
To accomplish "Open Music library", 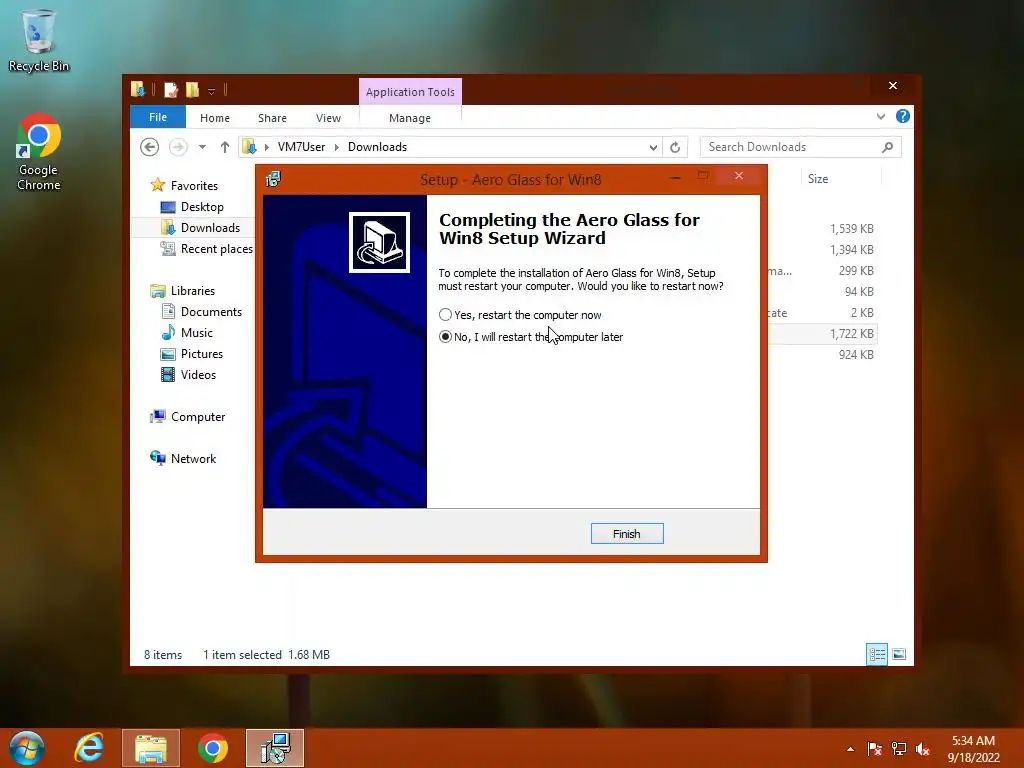I will pos(197,333).
